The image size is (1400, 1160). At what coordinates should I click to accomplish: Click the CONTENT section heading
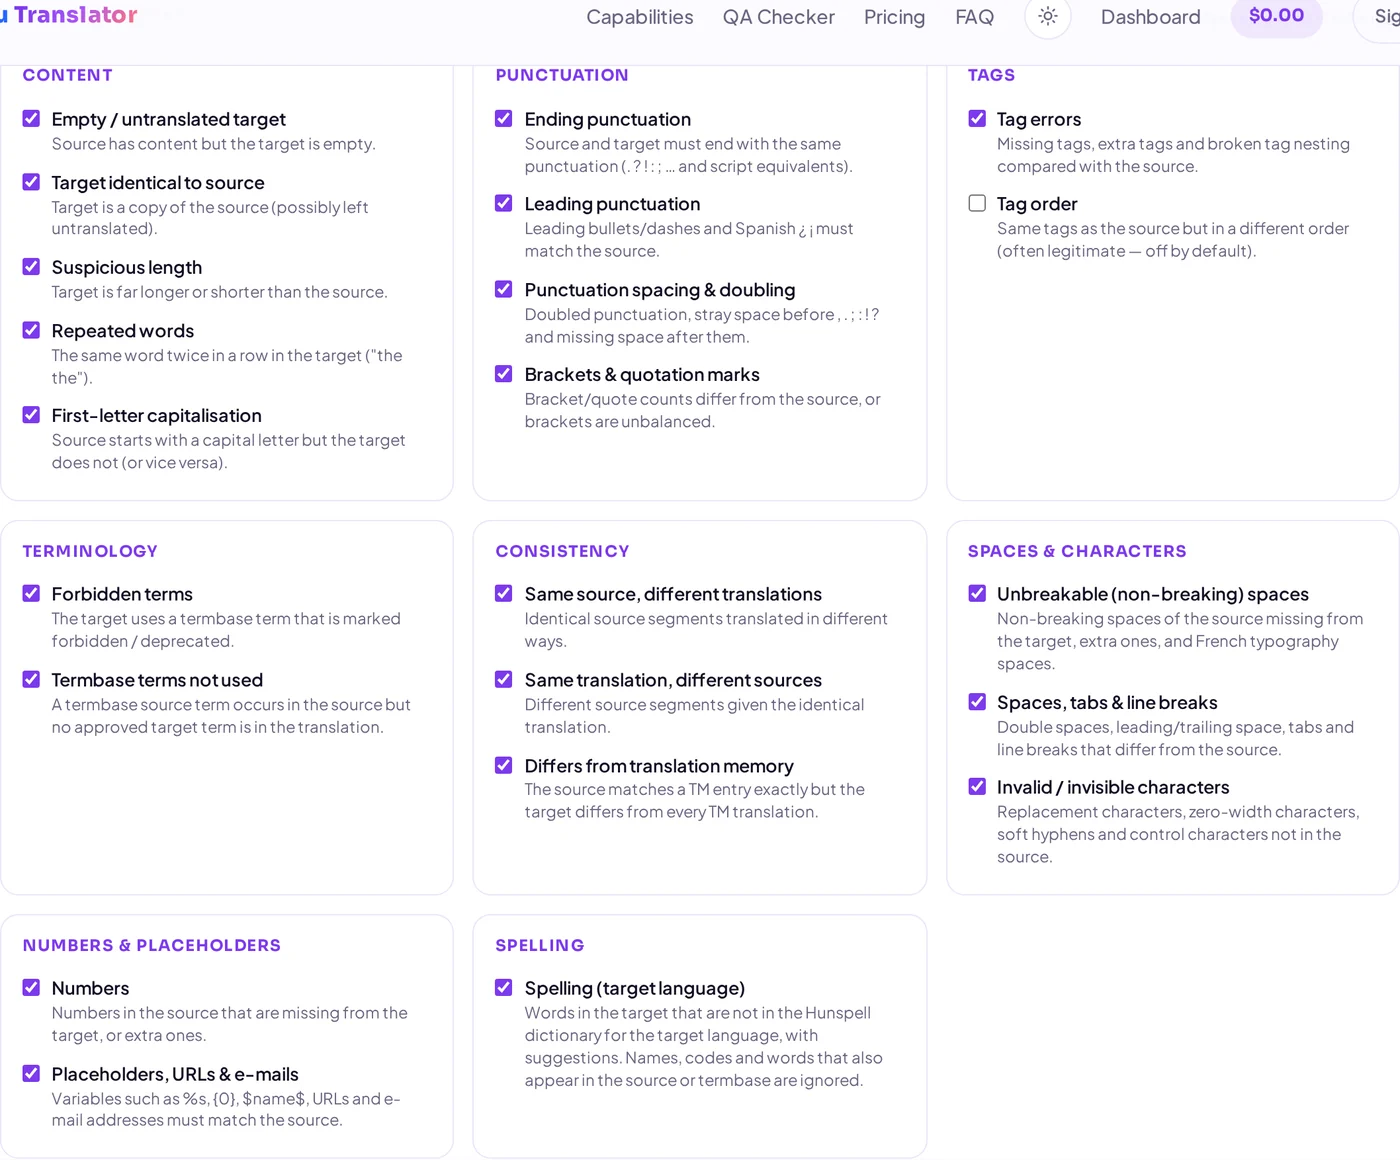[68, 75]
